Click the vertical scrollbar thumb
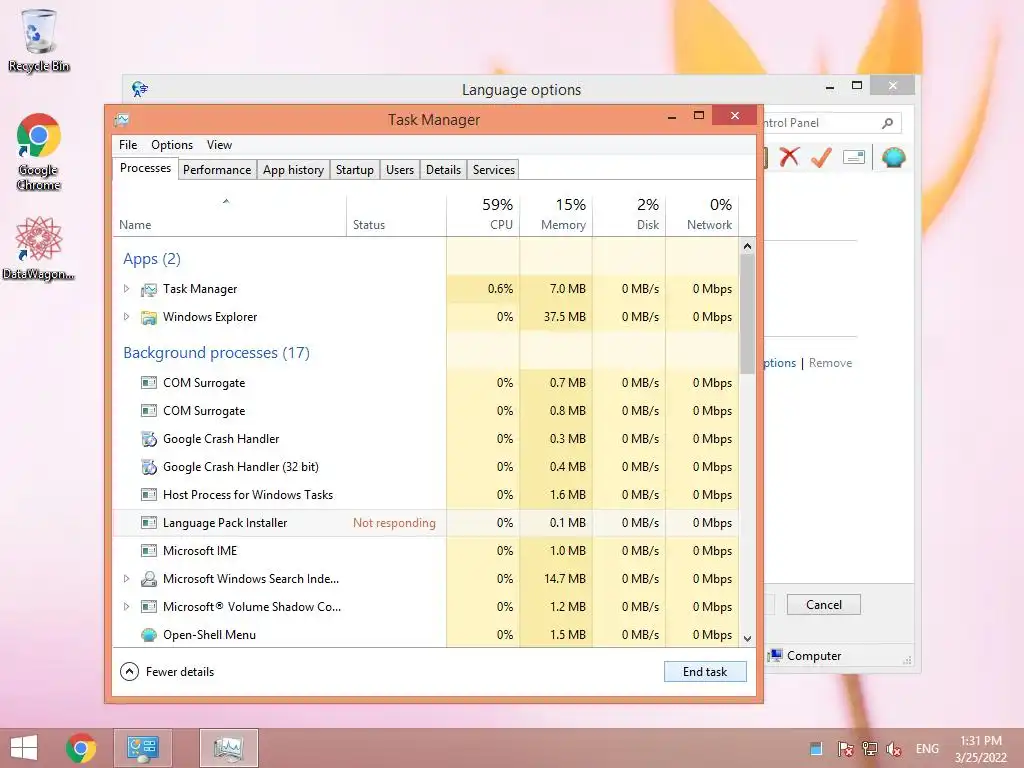 [748, 313]
